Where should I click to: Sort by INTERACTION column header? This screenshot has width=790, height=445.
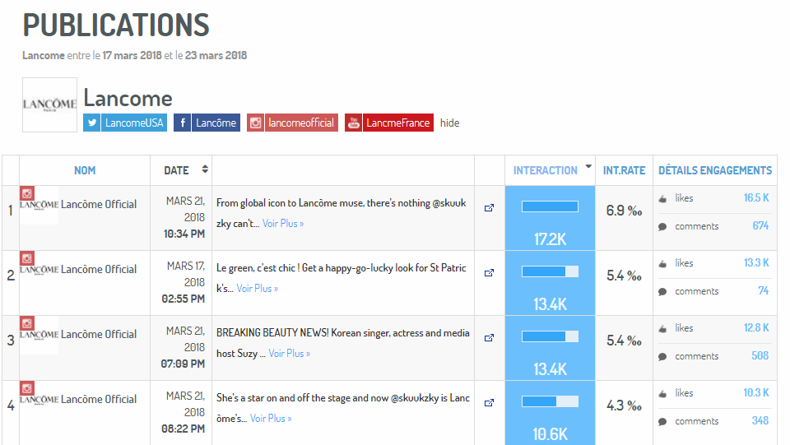click(545, 171)
